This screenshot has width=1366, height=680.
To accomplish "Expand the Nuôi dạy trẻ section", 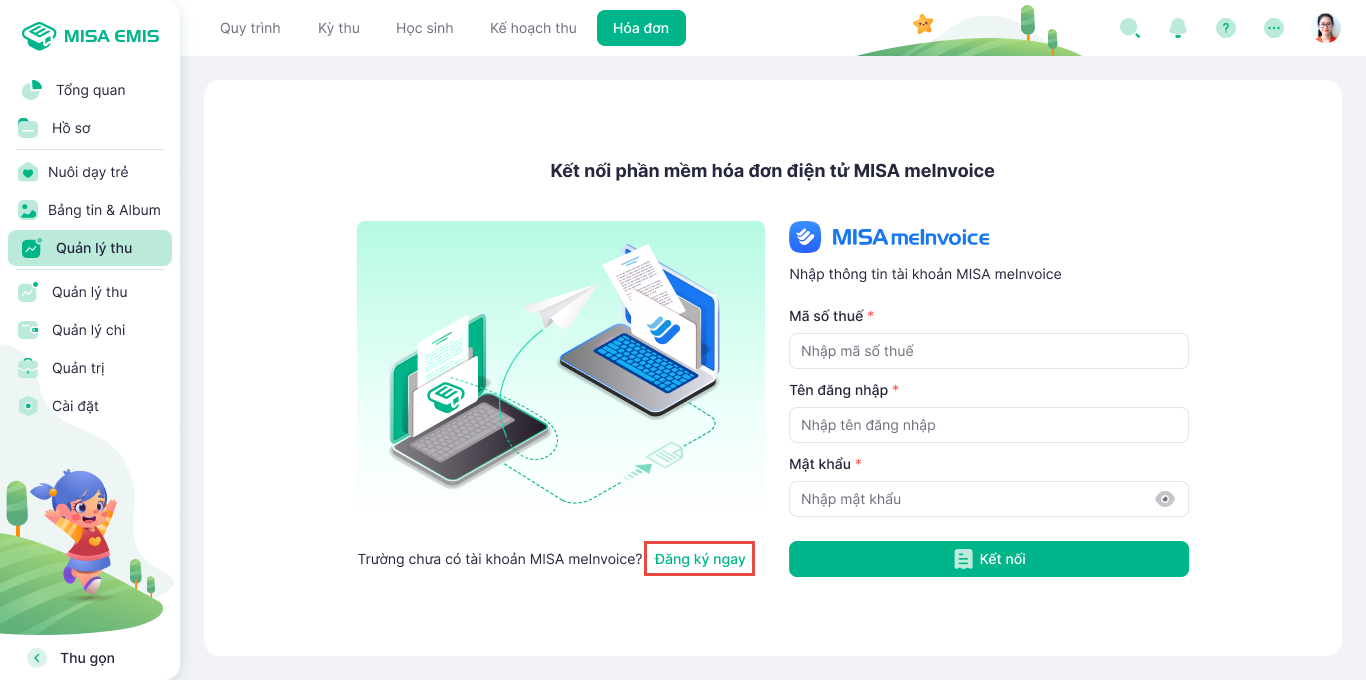I will tap(90, 172).
